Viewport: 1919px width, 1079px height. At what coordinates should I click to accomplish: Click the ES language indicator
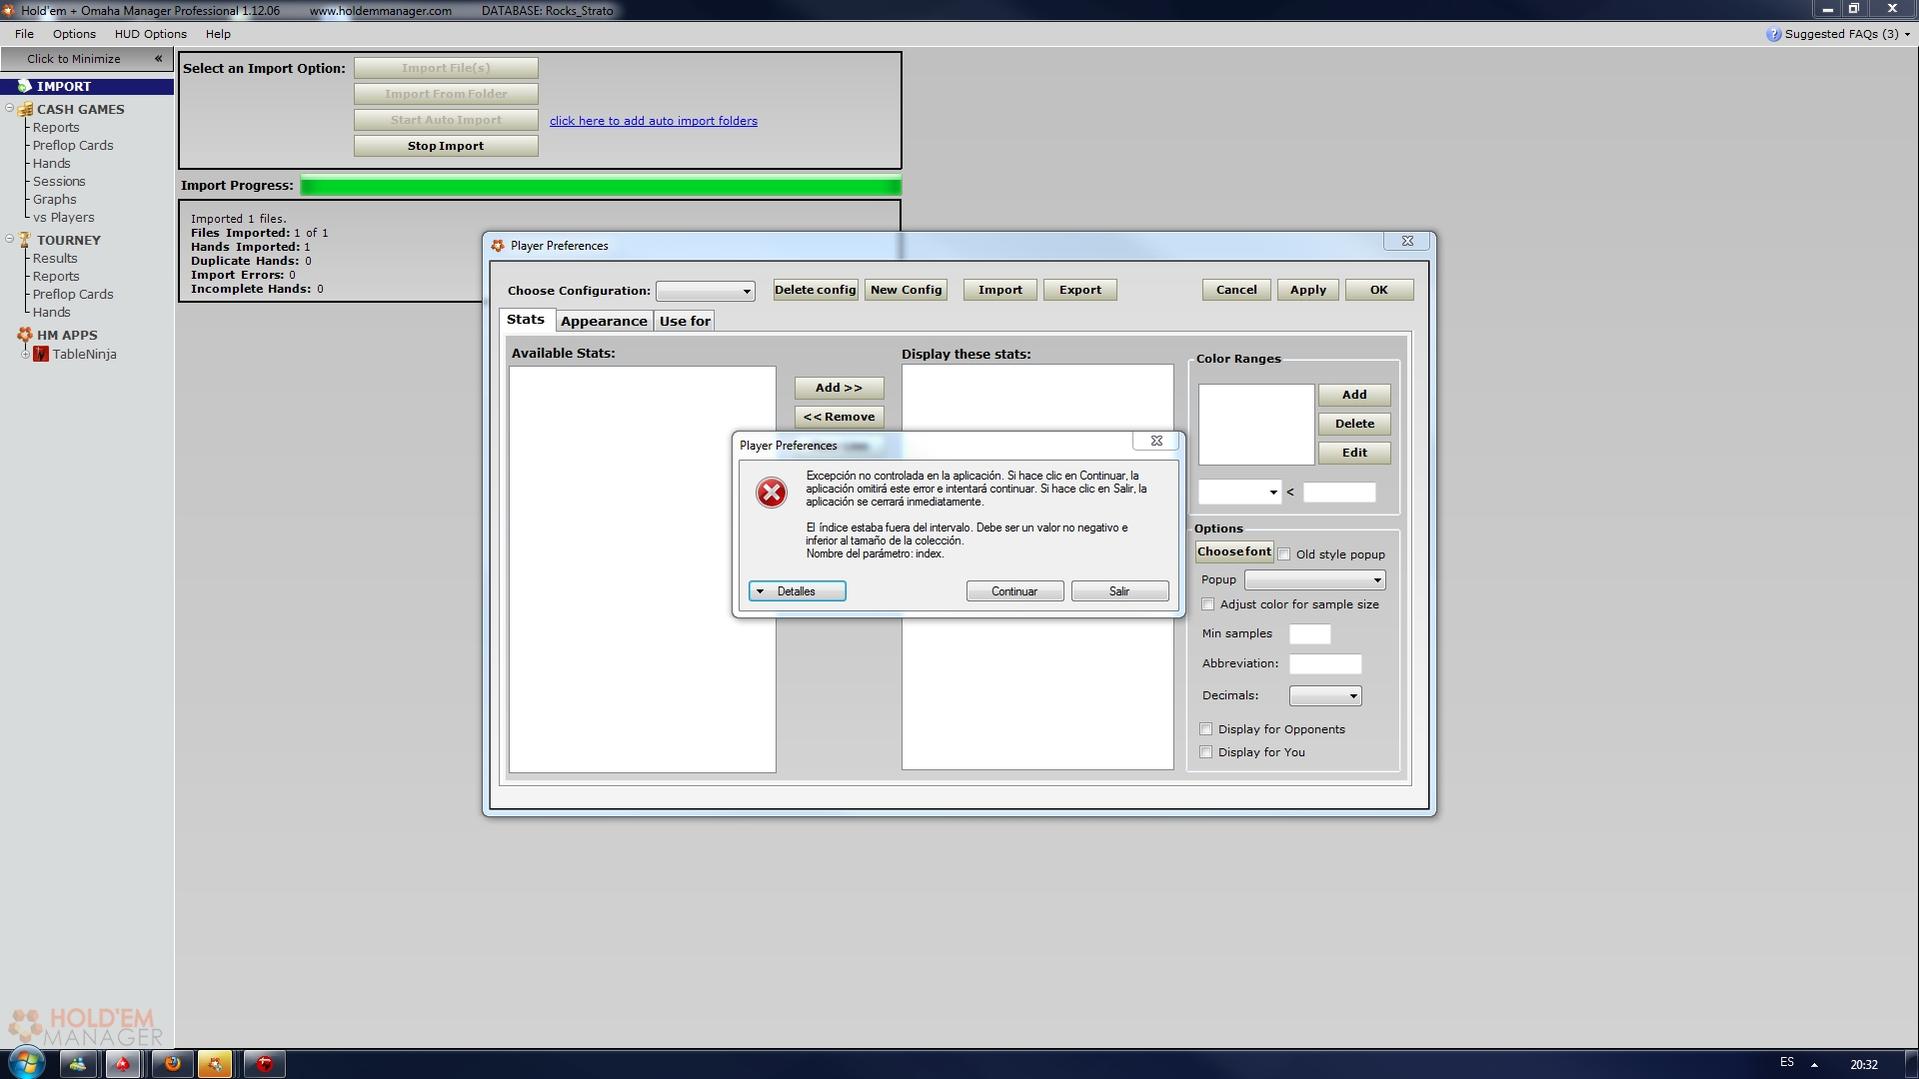tap(1786, 1062)
